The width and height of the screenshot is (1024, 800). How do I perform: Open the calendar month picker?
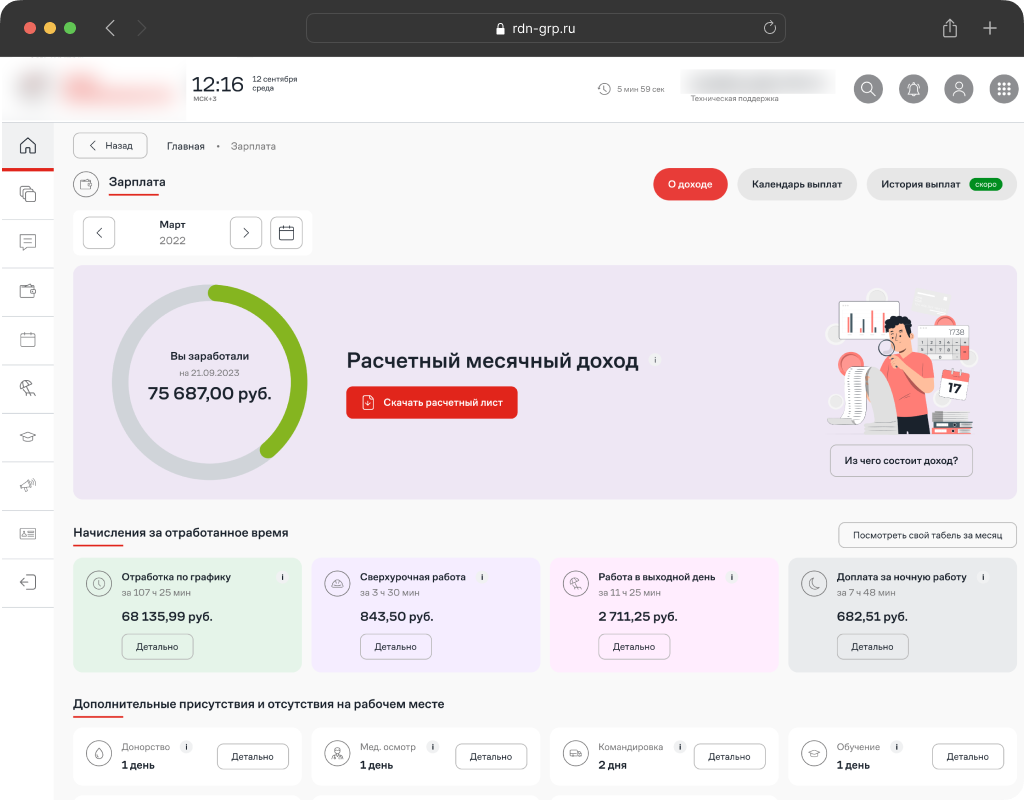[x=286, y=233]
